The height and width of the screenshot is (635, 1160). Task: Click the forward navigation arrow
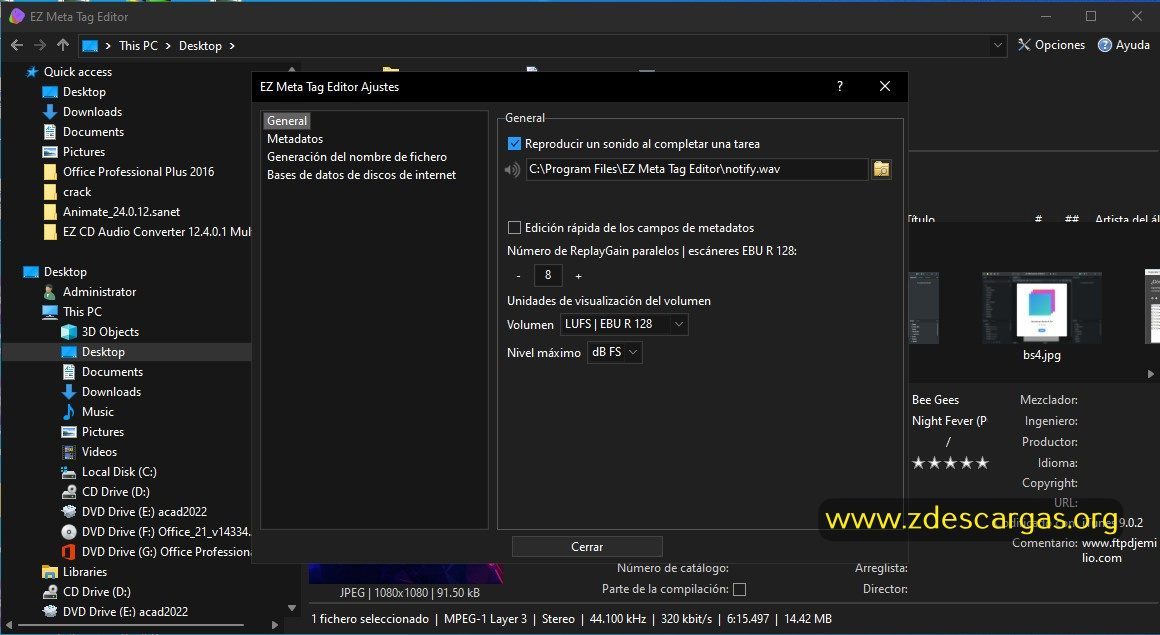(40, 45)
